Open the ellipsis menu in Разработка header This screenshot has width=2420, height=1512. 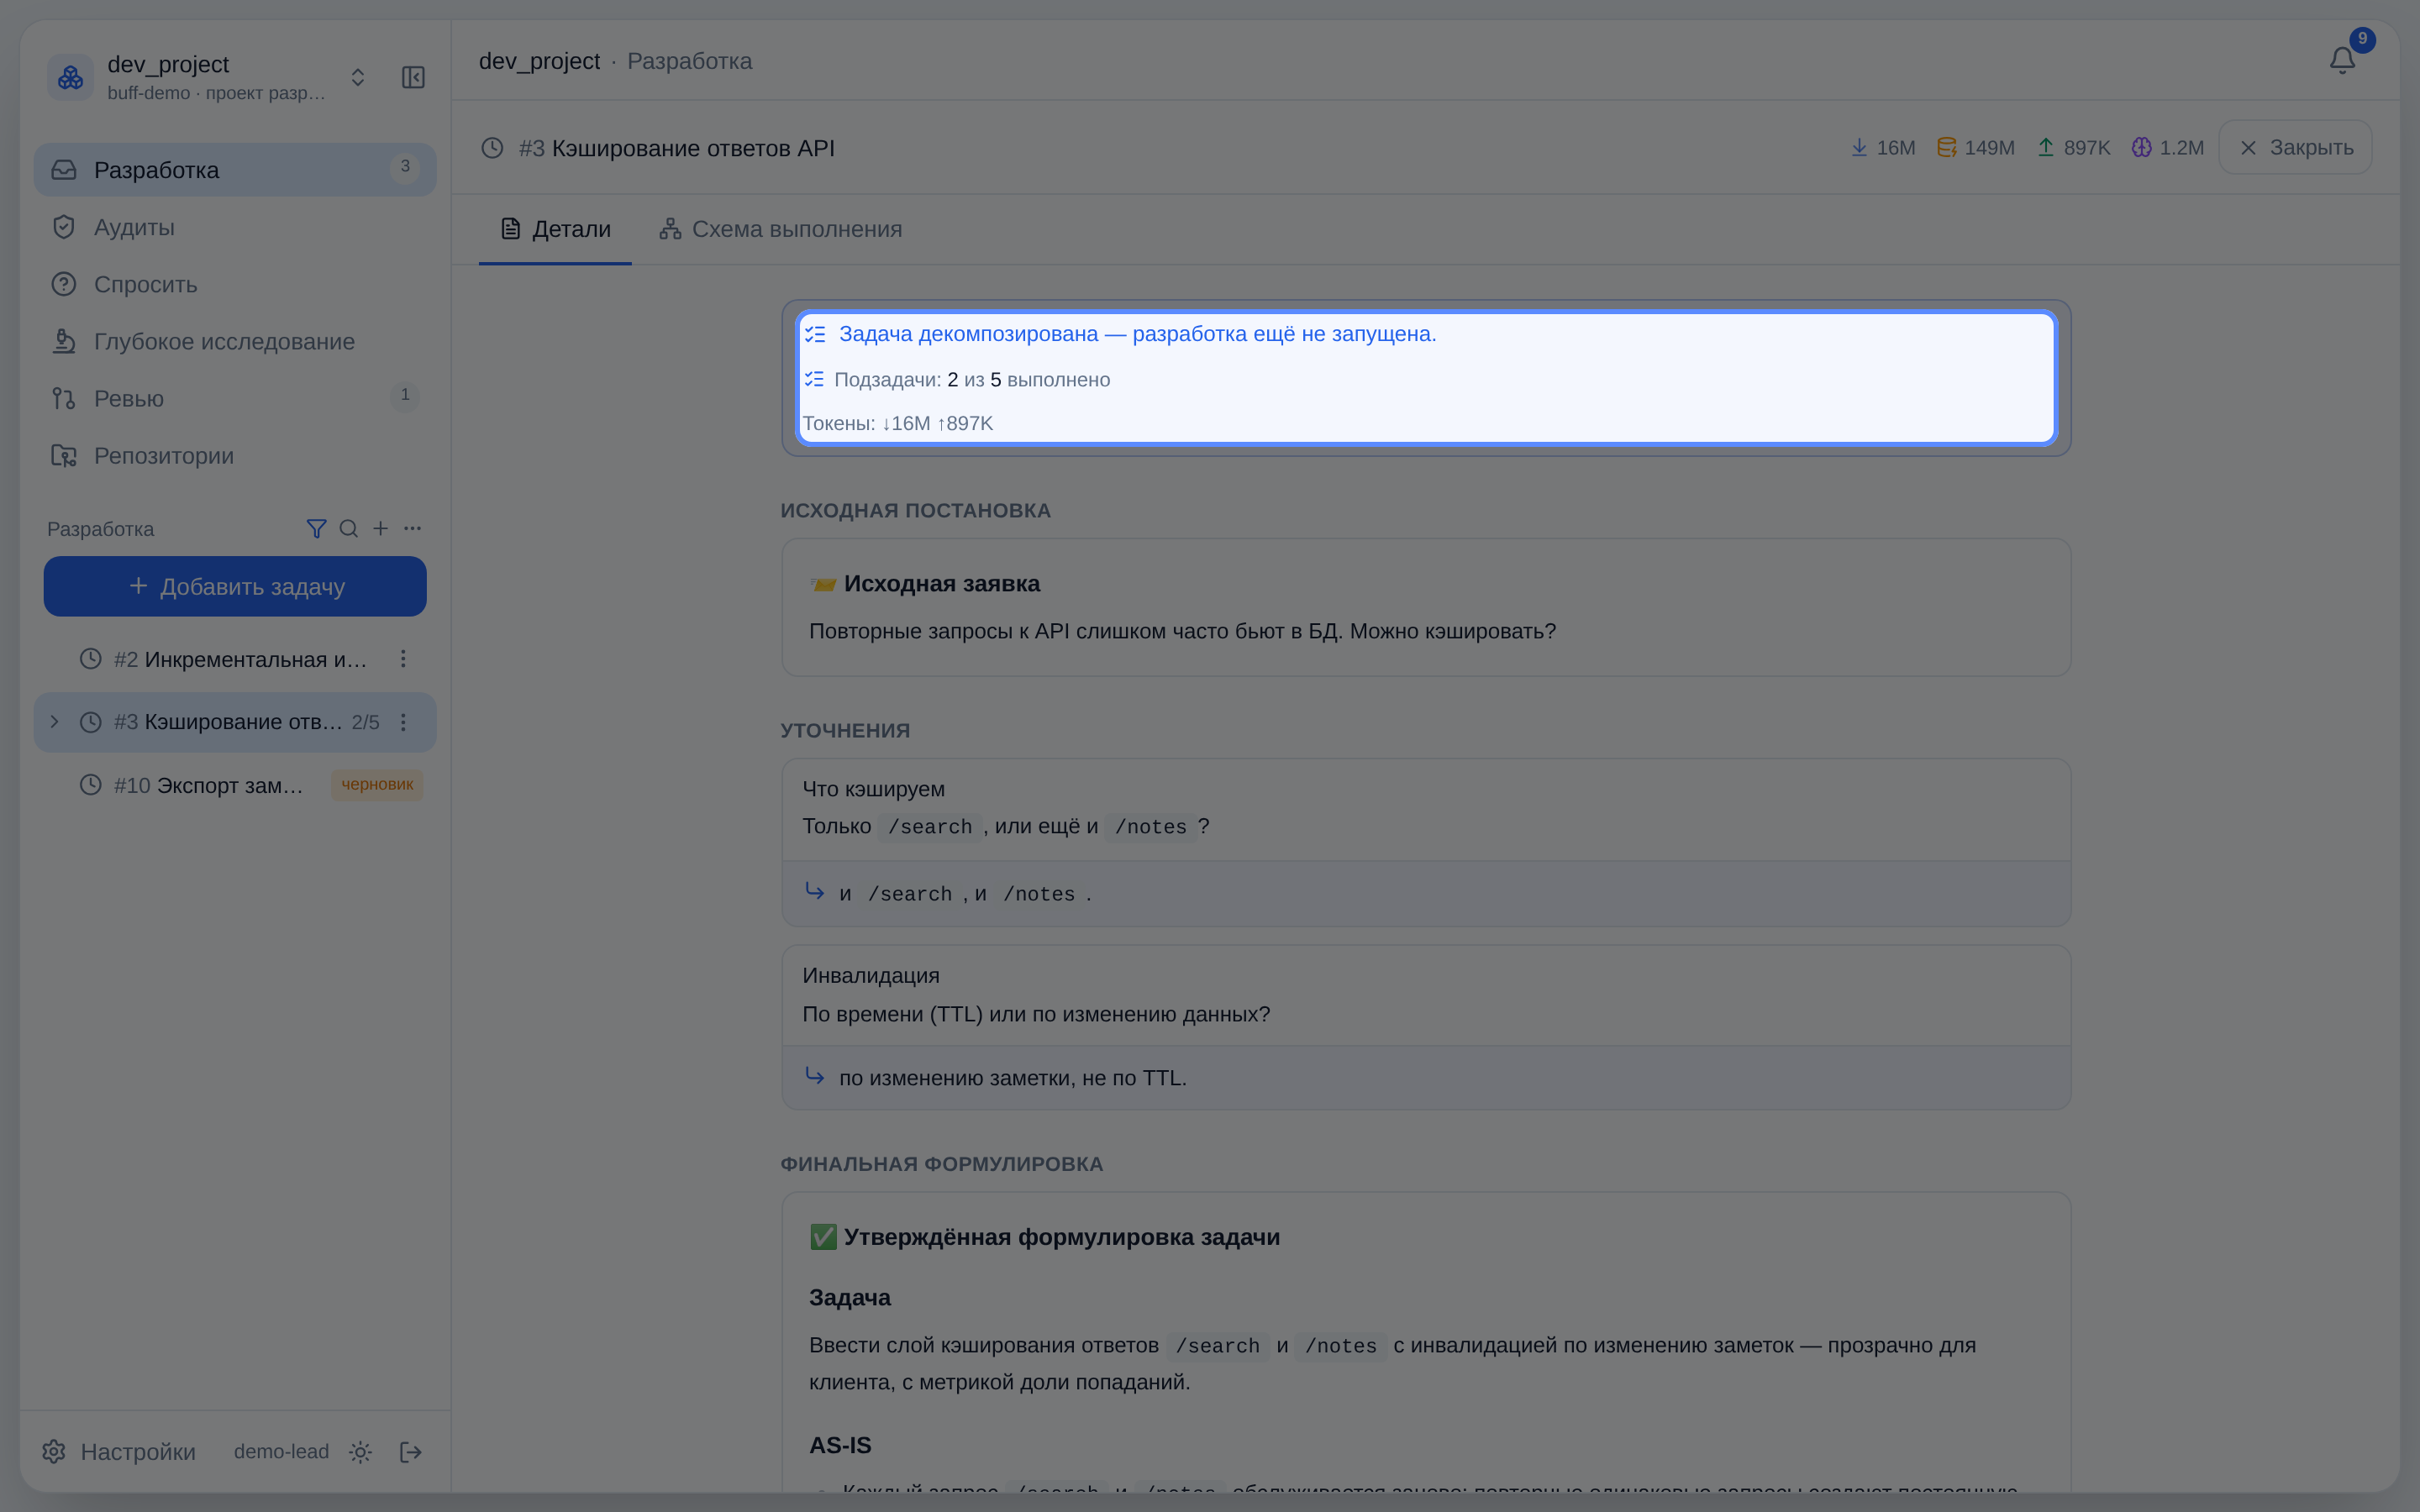(x=412, y=528)
